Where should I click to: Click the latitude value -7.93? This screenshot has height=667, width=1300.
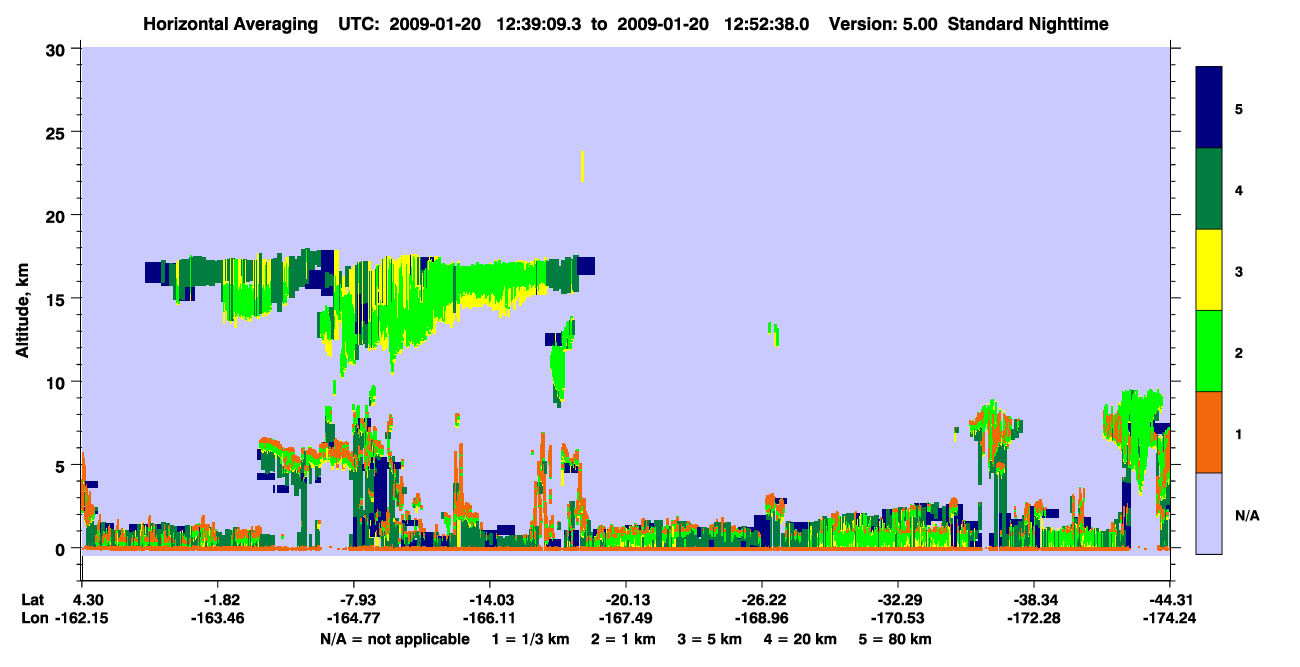[x=353, y=600]
